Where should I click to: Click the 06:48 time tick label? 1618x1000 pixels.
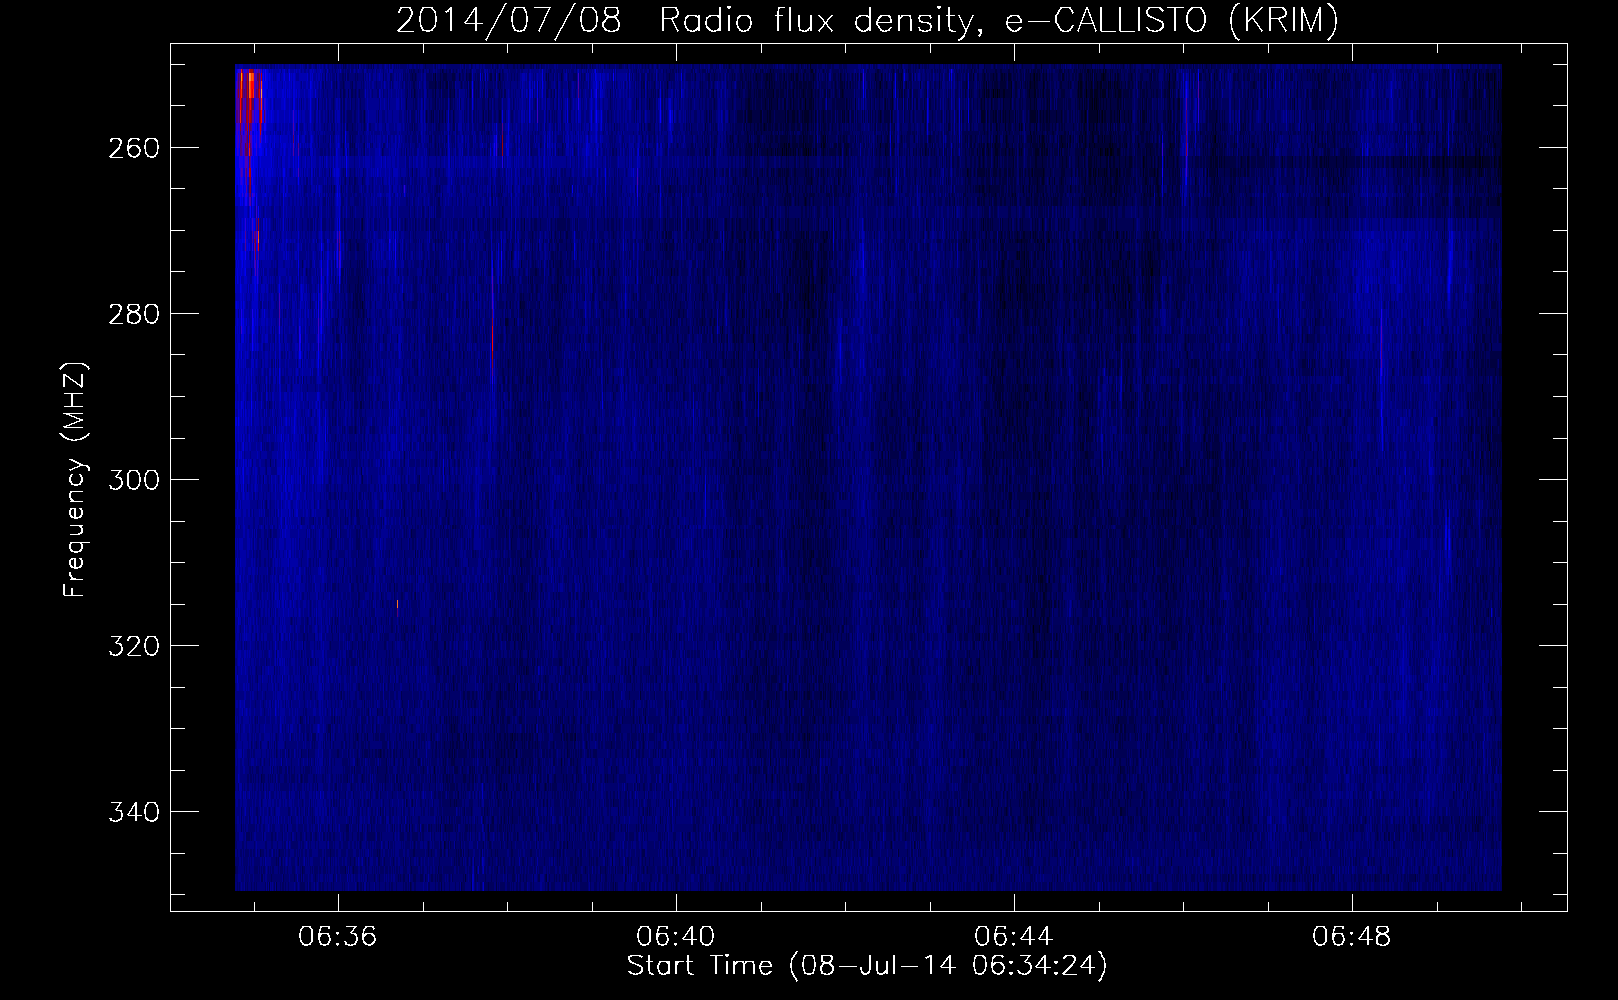tap(1352, 937)
